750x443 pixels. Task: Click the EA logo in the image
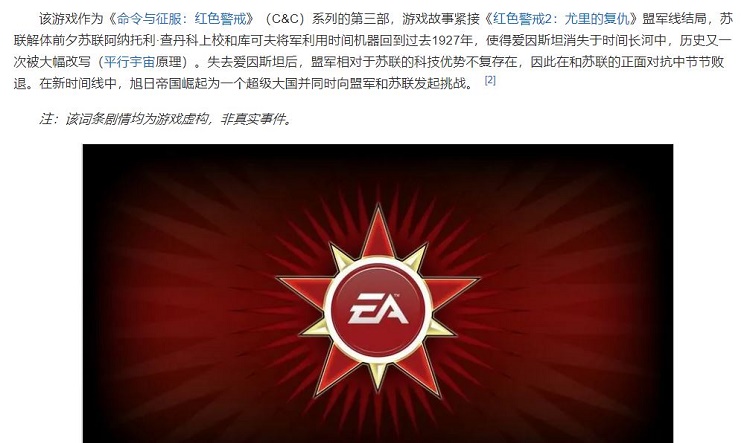tap(378, 309)
